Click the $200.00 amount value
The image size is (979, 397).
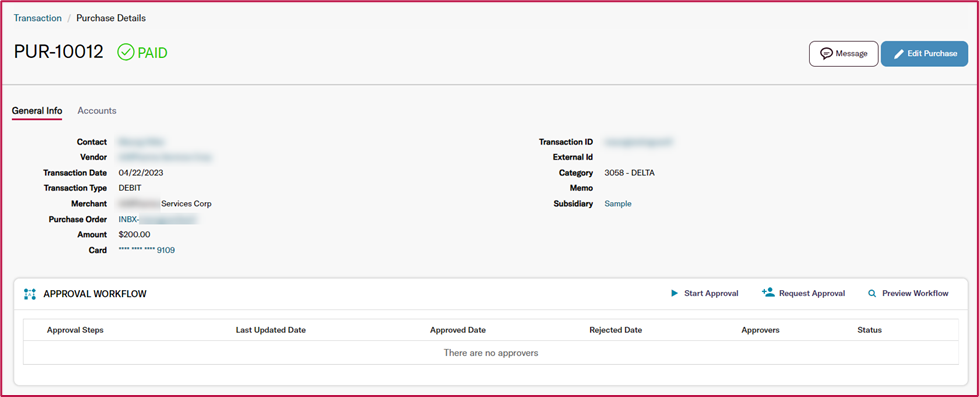pyautogui.click(x=134, y=235)
